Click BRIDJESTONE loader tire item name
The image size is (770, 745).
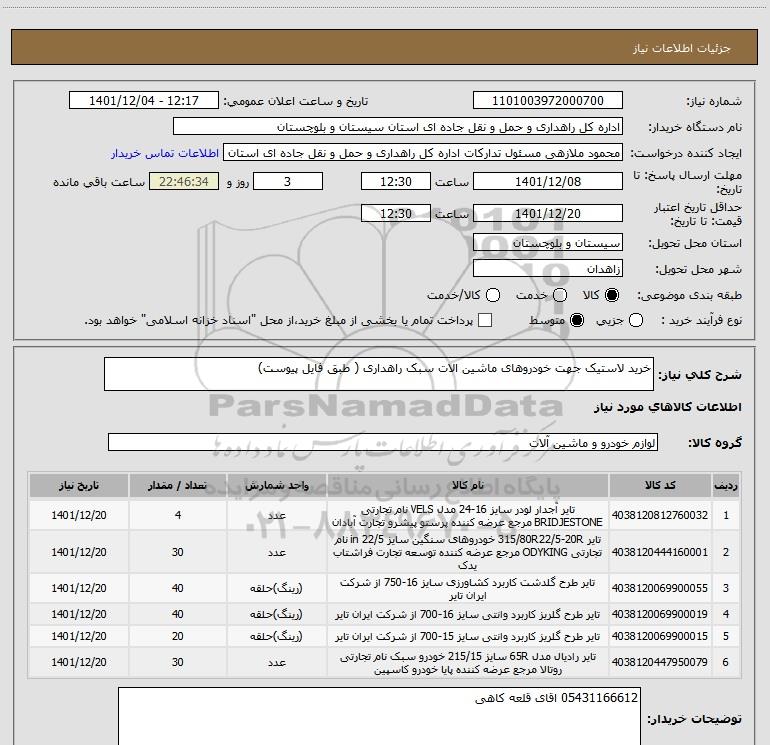tap(468, 516)
